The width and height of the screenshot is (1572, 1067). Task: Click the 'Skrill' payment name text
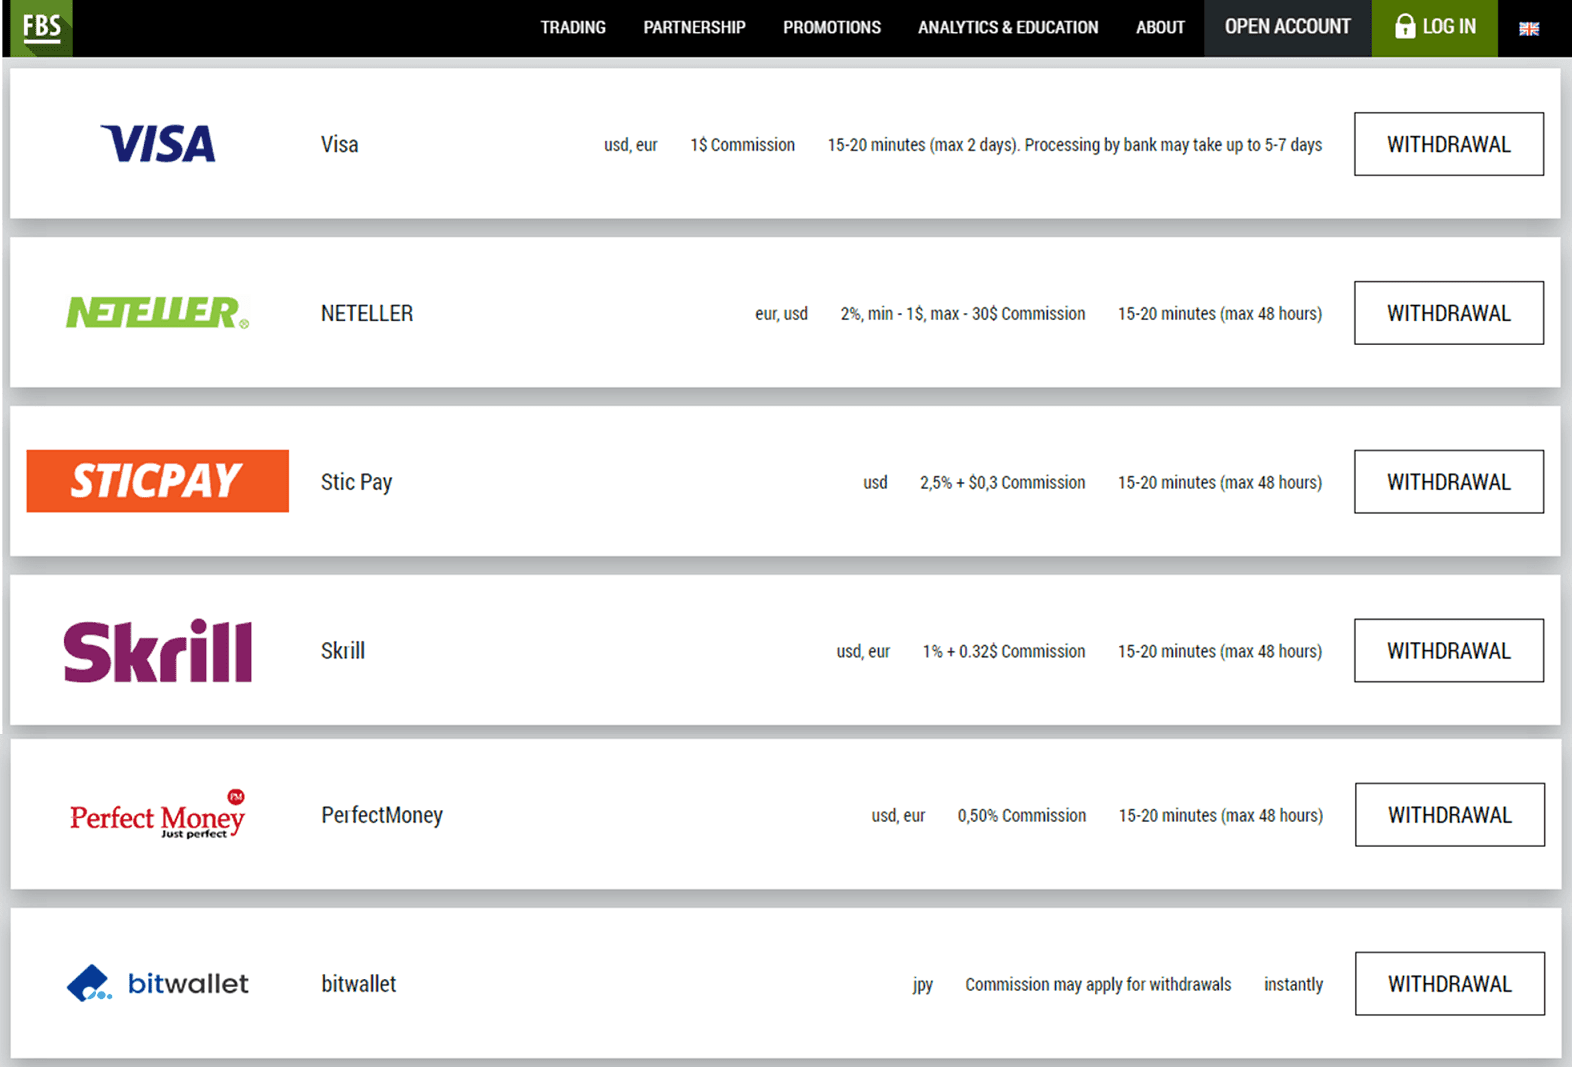343,651
